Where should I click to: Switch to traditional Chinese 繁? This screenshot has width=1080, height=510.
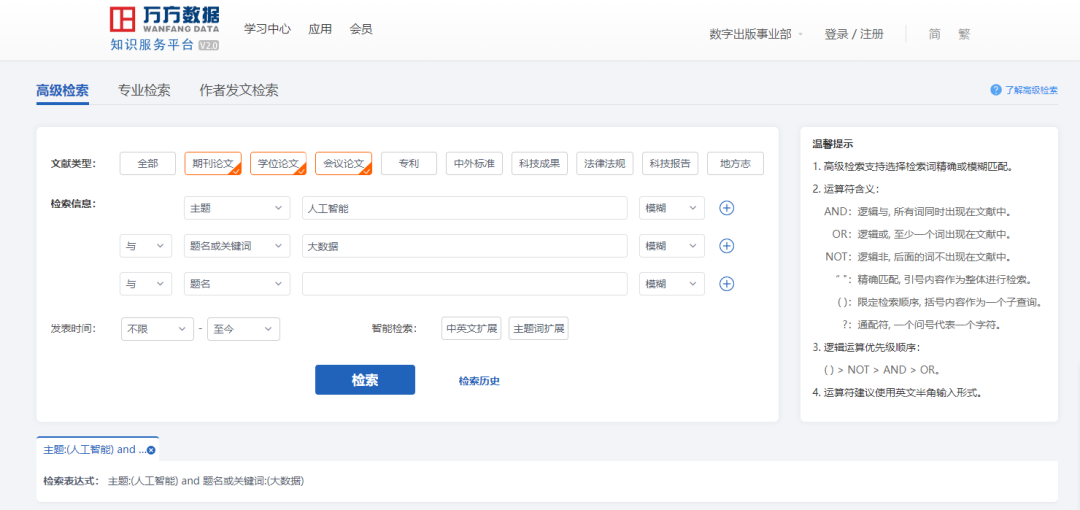tap(964, 34)
